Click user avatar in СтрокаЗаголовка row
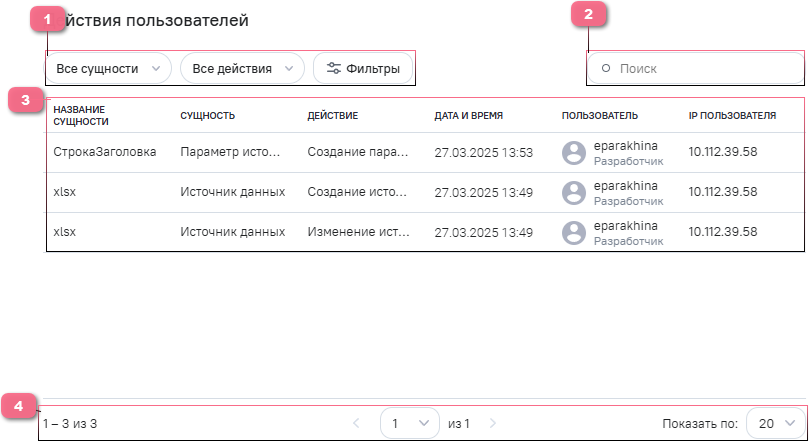The image size is (809, 443). pyautogui.click(x=573, y=152)
